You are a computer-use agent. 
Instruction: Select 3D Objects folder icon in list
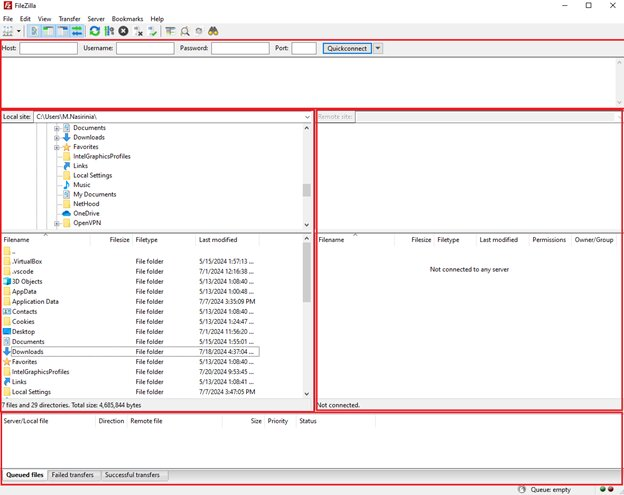pyautogui.click(x=7, y=281)
